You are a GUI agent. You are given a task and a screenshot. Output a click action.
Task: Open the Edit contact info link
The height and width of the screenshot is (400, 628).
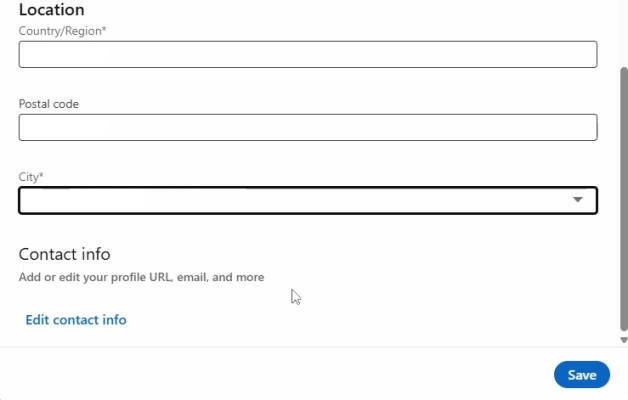[x=76, y=320]
